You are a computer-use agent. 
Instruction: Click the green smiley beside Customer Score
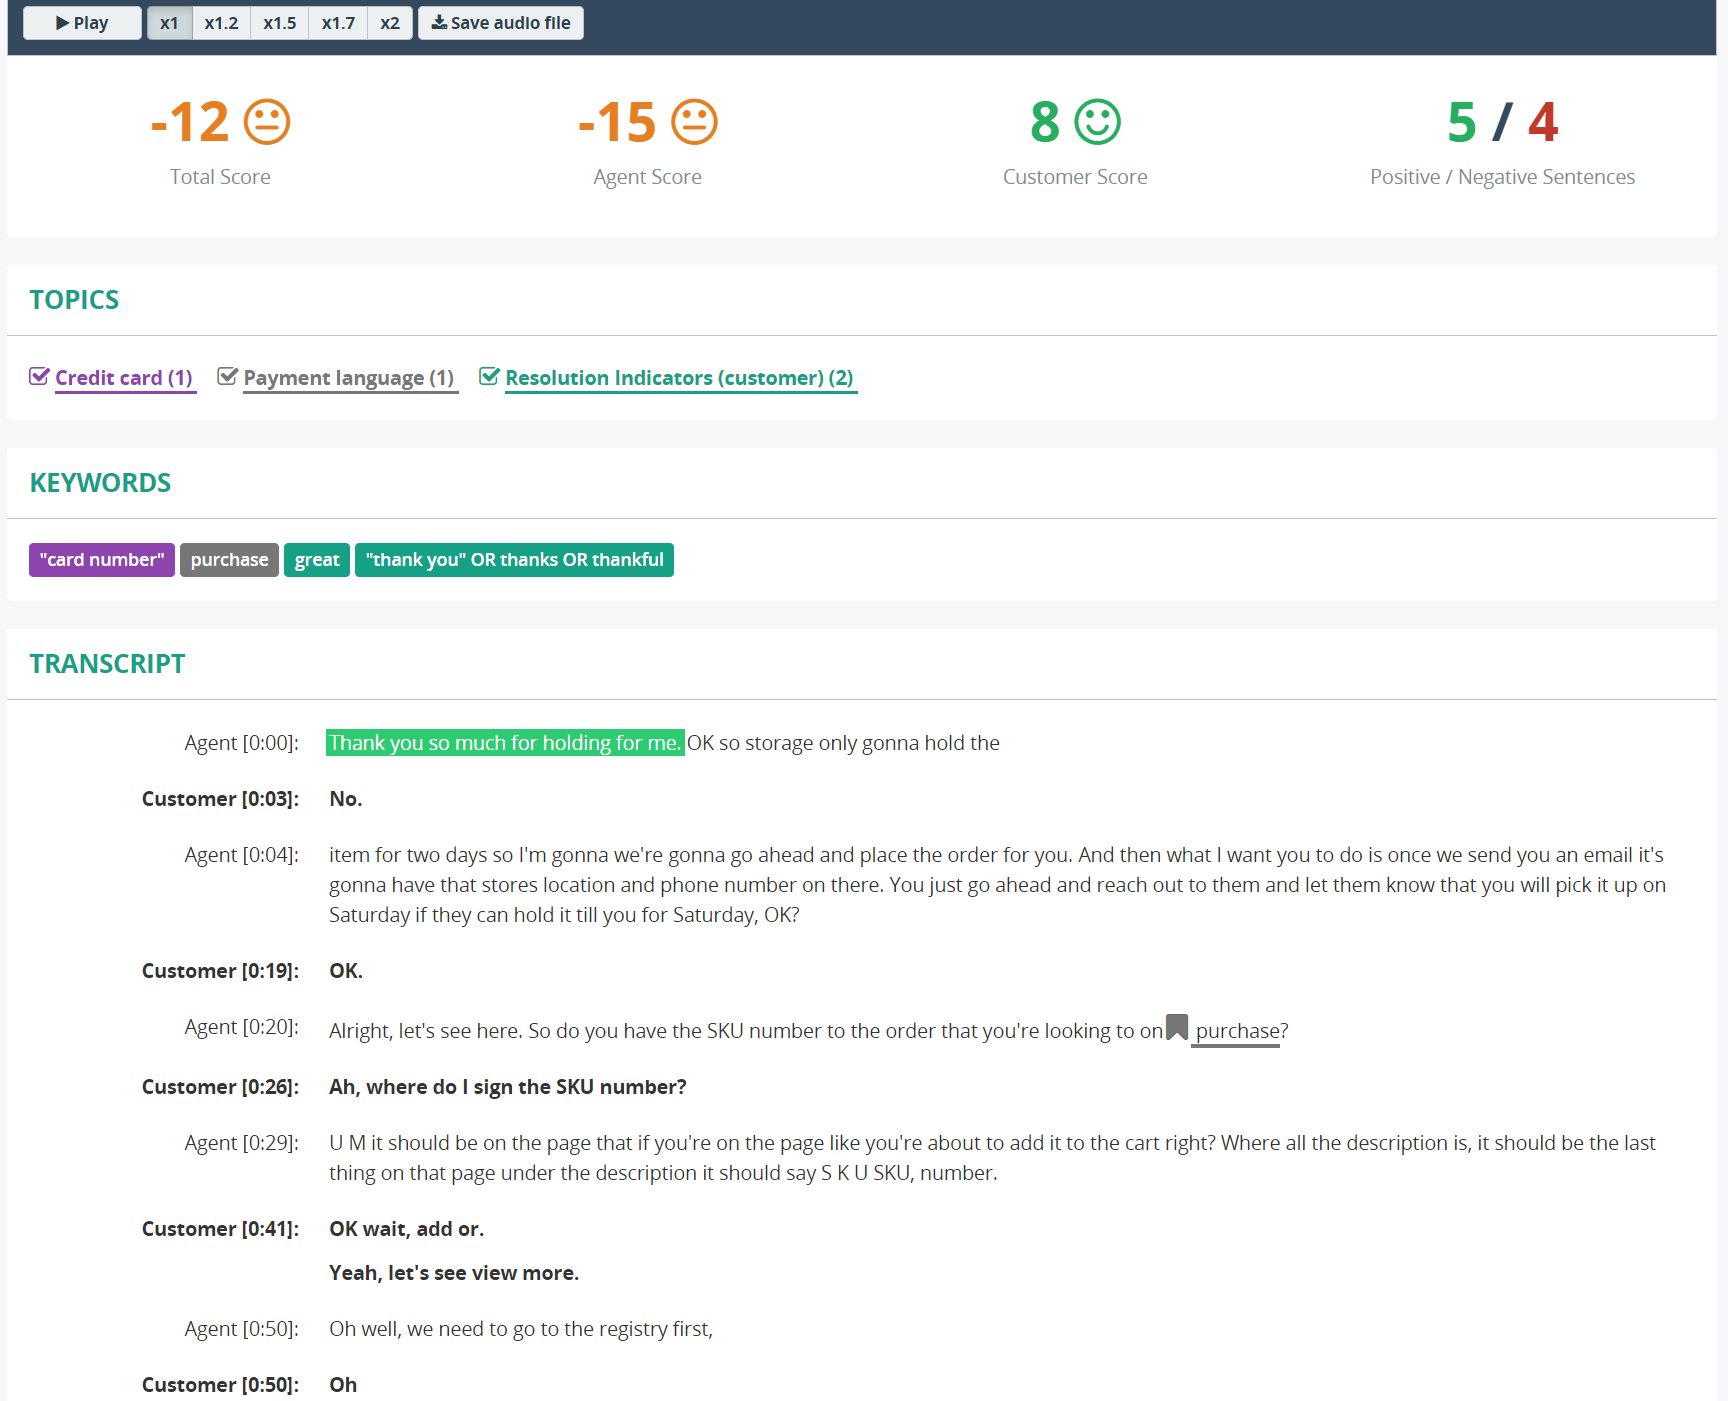coord(1097,121)
